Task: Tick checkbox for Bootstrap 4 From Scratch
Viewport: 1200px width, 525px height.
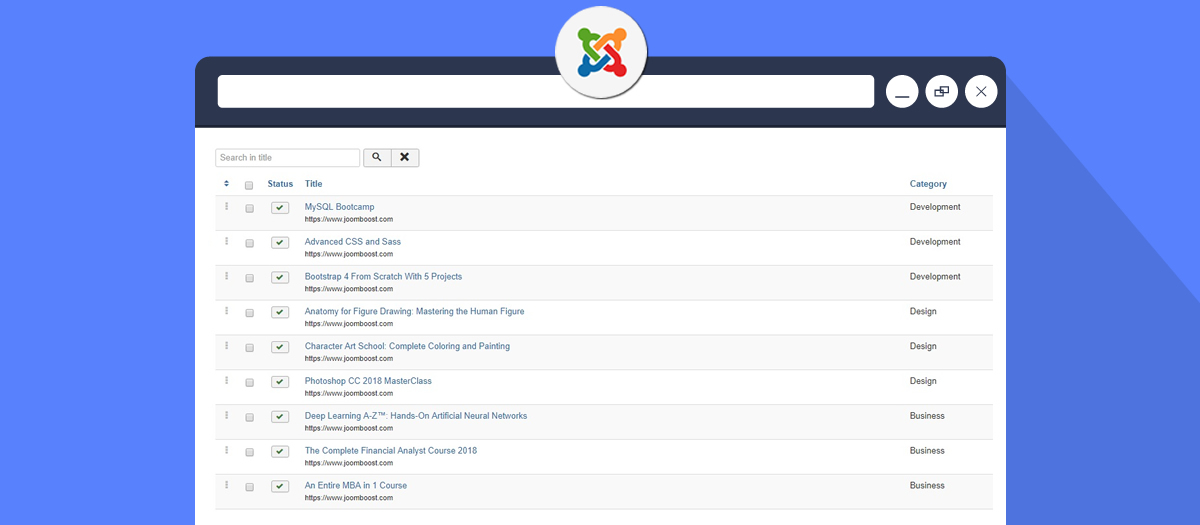Action: pos(249,278)
